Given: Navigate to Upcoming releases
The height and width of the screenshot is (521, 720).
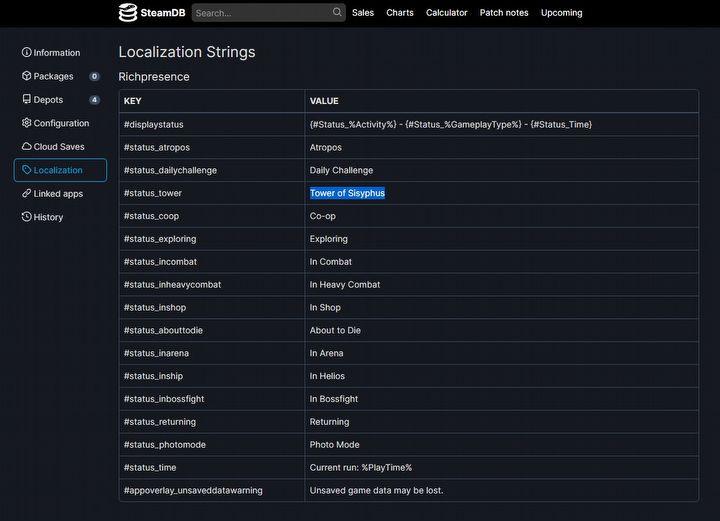Looking at the screenshot, I should (x=561, y=13).
